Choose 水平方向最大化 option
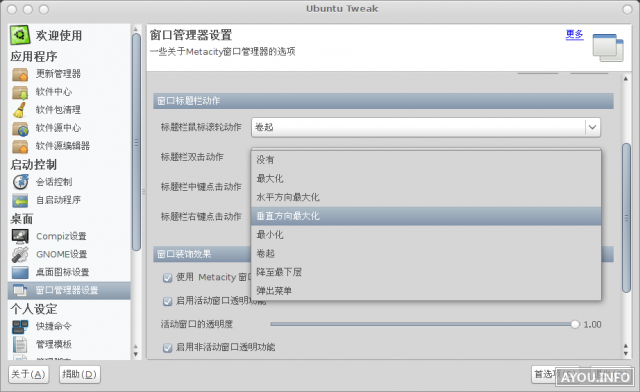Screen dimensions: 640x392 (426, 197)
